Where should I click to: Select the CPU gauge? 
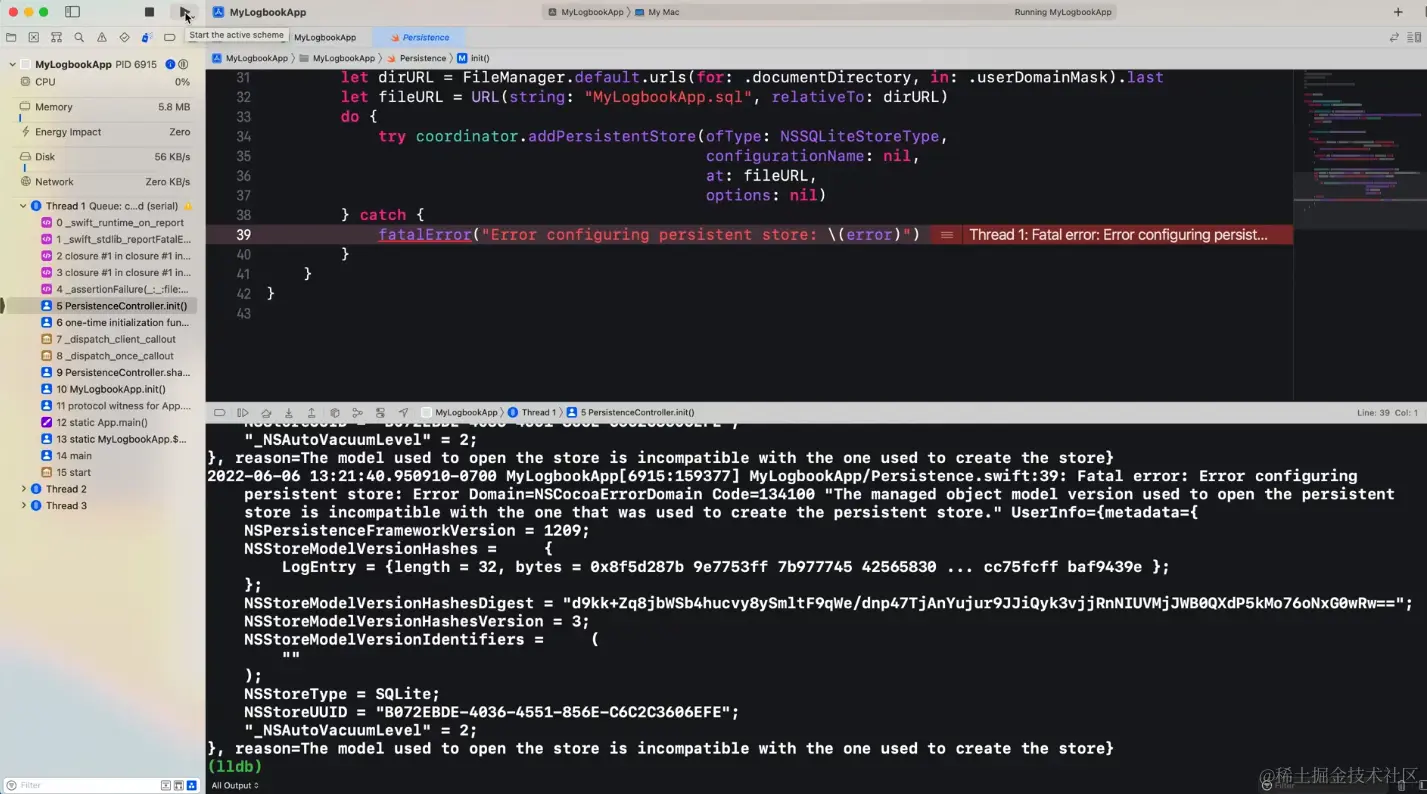pyautogui.click(x=104, y=82)
